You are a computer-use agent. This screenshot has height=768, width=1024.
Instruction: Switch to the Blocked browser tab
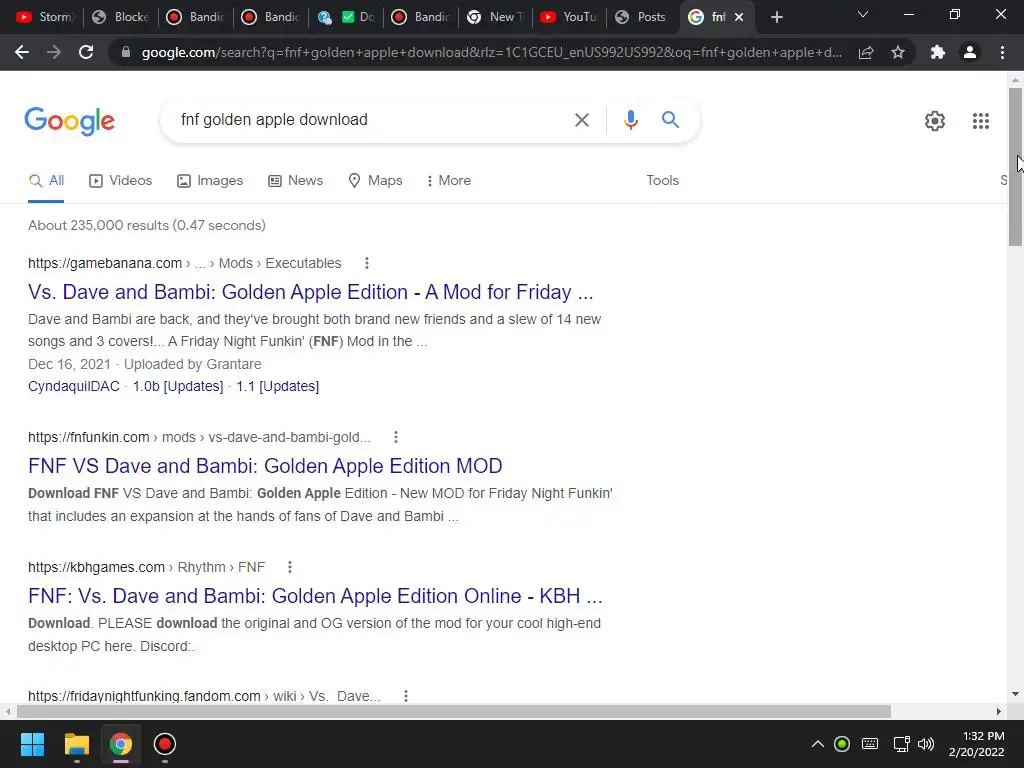(121, 17)
